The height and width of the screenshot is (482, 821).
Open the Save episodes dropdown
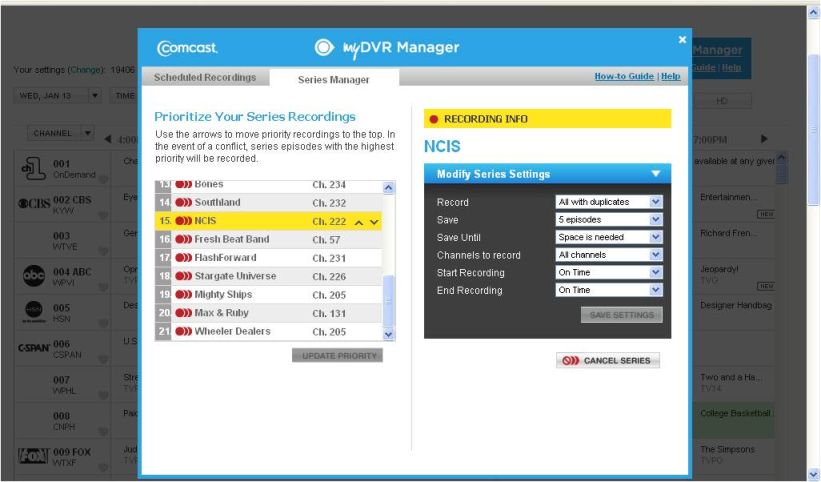click(x=609, y=220)
